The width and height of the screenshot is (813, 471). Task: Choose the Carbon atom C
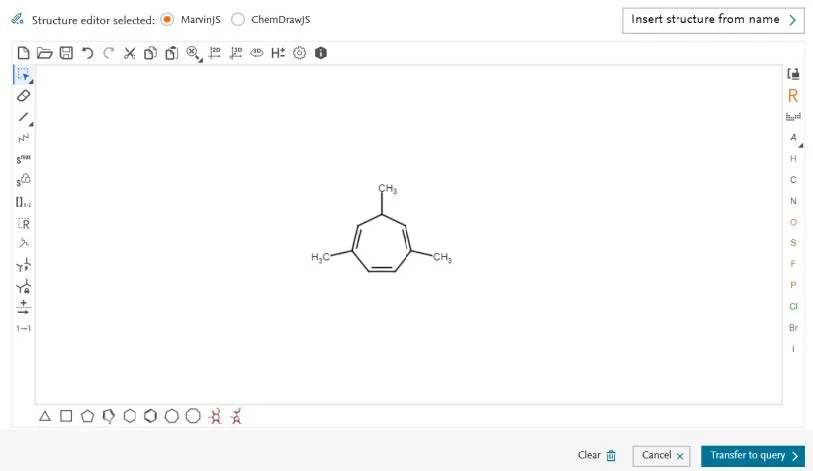793,180
